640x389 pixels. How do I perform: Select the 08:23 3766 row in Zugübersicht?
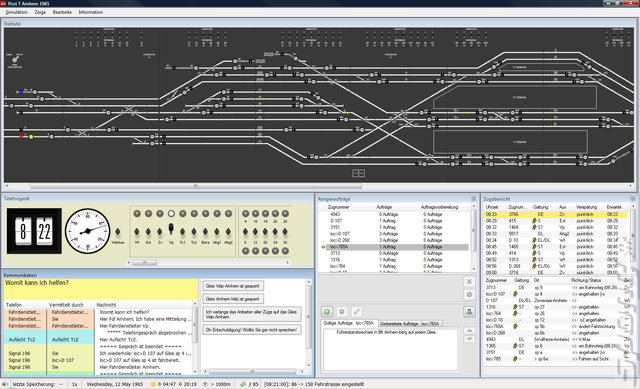pos(556,214)
